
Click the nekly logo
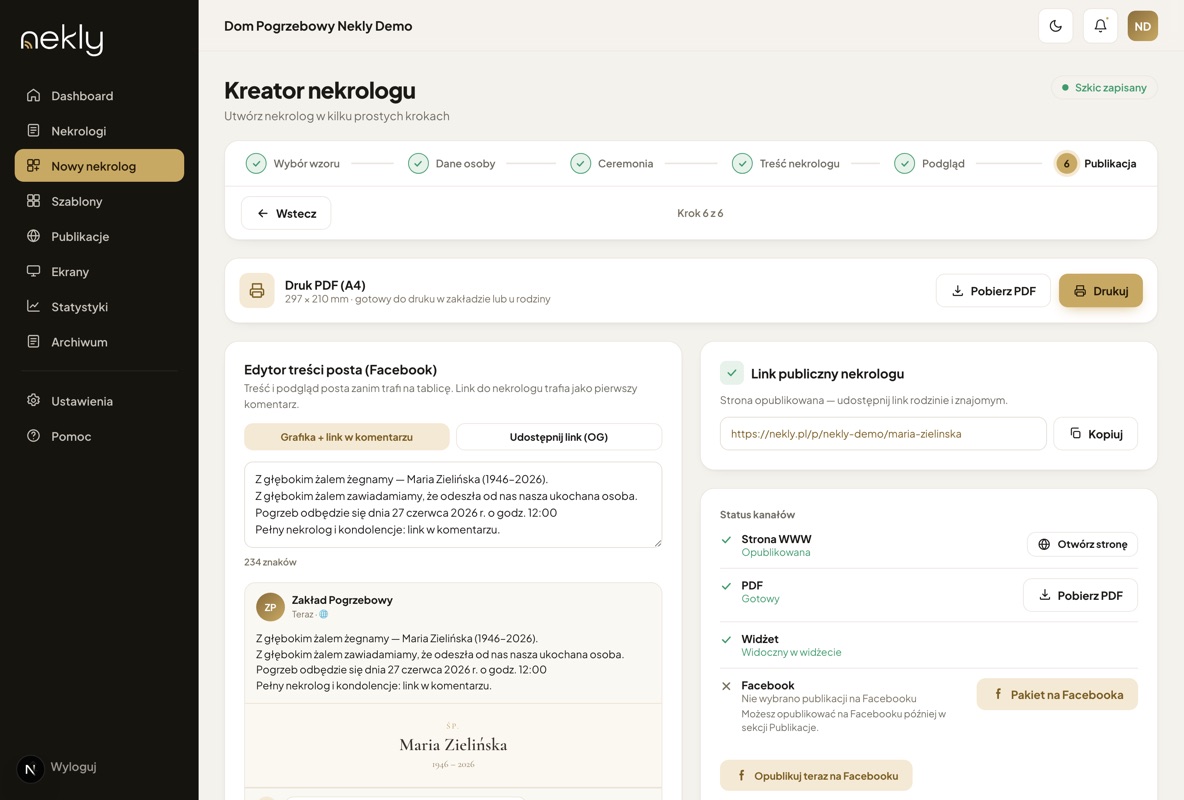click(x=62, y=40)
